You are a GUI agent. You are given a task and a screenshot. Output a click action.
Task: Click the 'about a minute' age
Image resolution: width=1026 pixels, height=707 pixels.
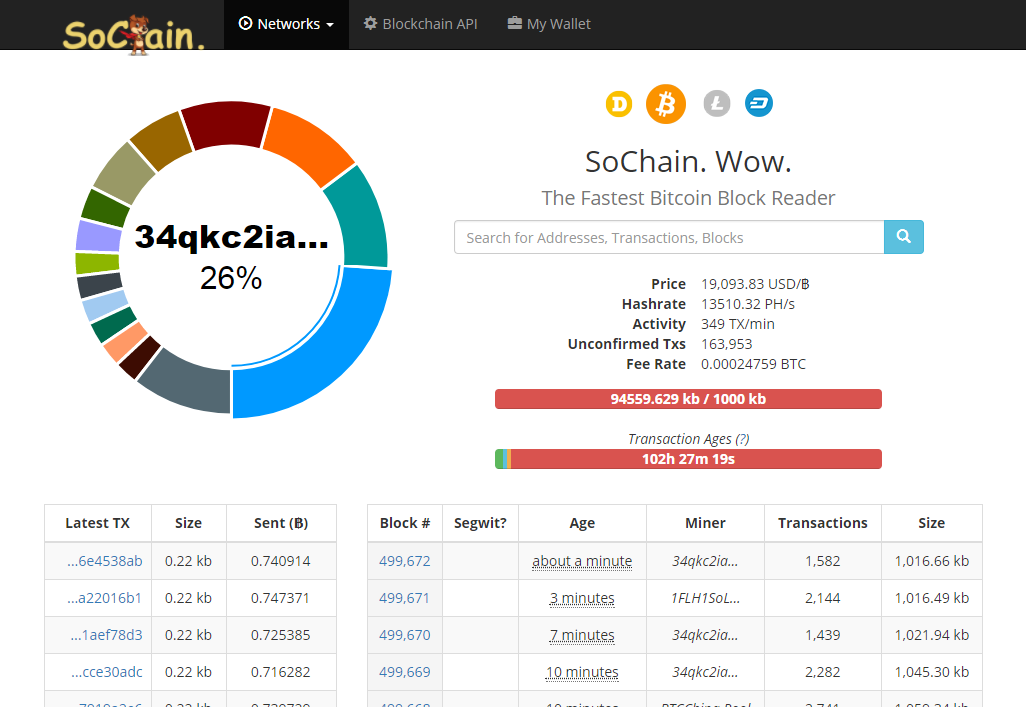pyautogui.click(x=582, y=561)
